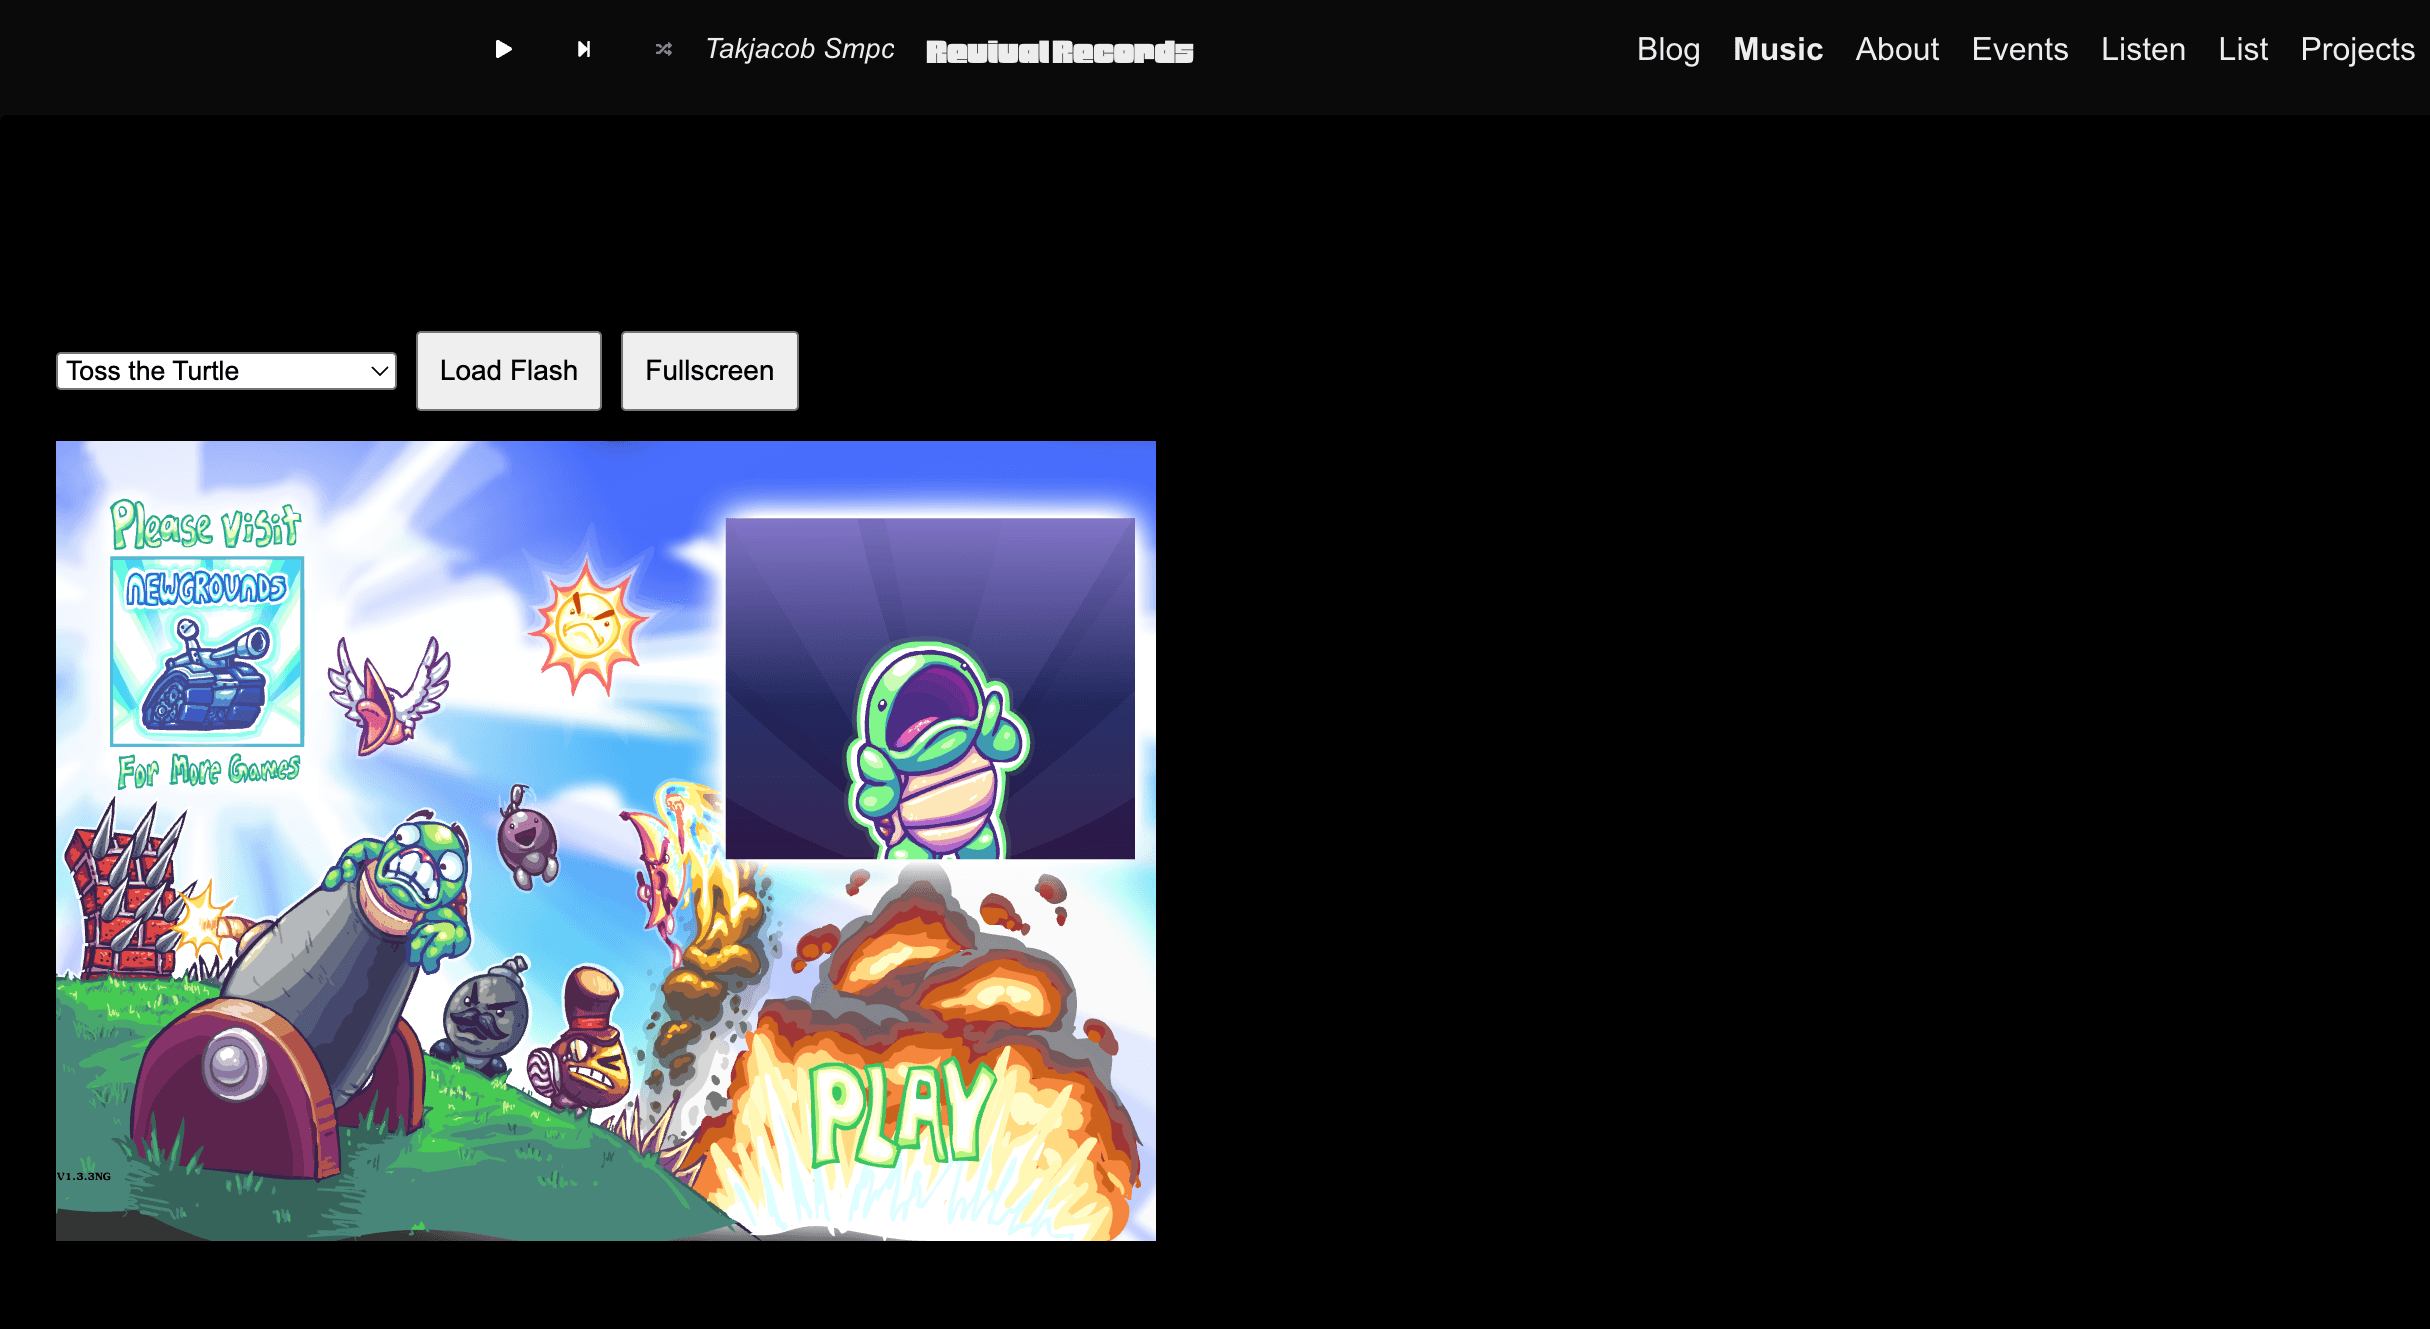Open the Toss the Turtle game selector

click(225, 371)
